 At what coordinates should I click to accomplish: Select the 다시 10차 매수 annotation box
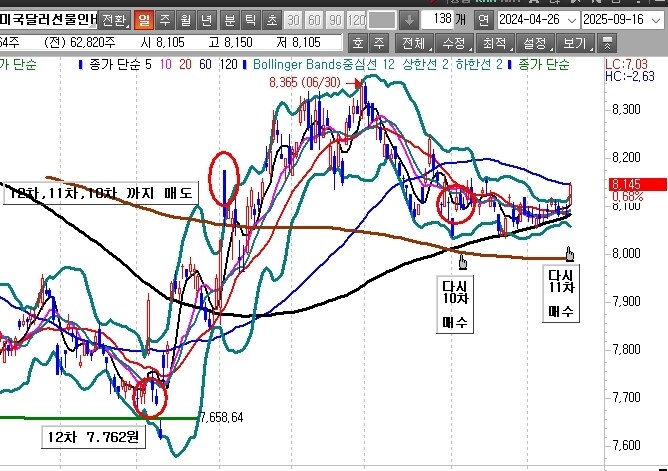455,304
